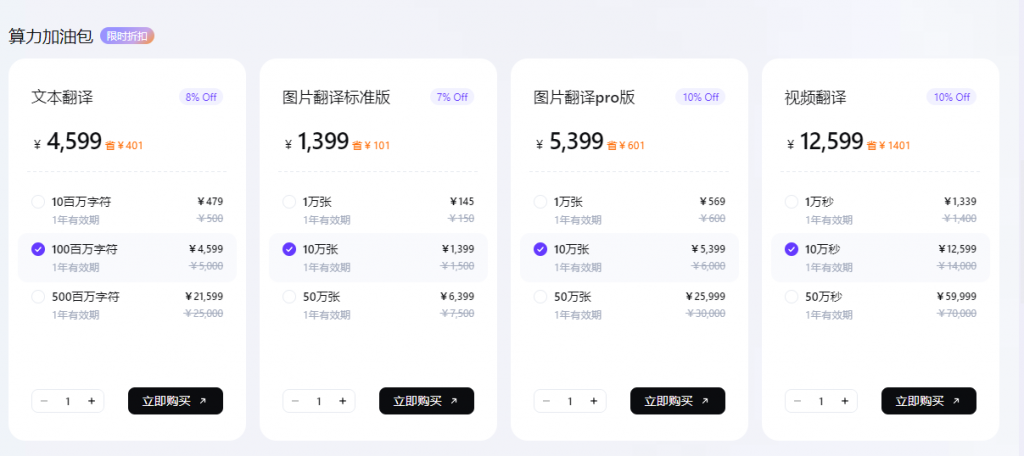Increase quantity with plus in 文本翻译 card
This screenshot has height=456, width=1024.
pyautogui.click(x=91, y=401)
